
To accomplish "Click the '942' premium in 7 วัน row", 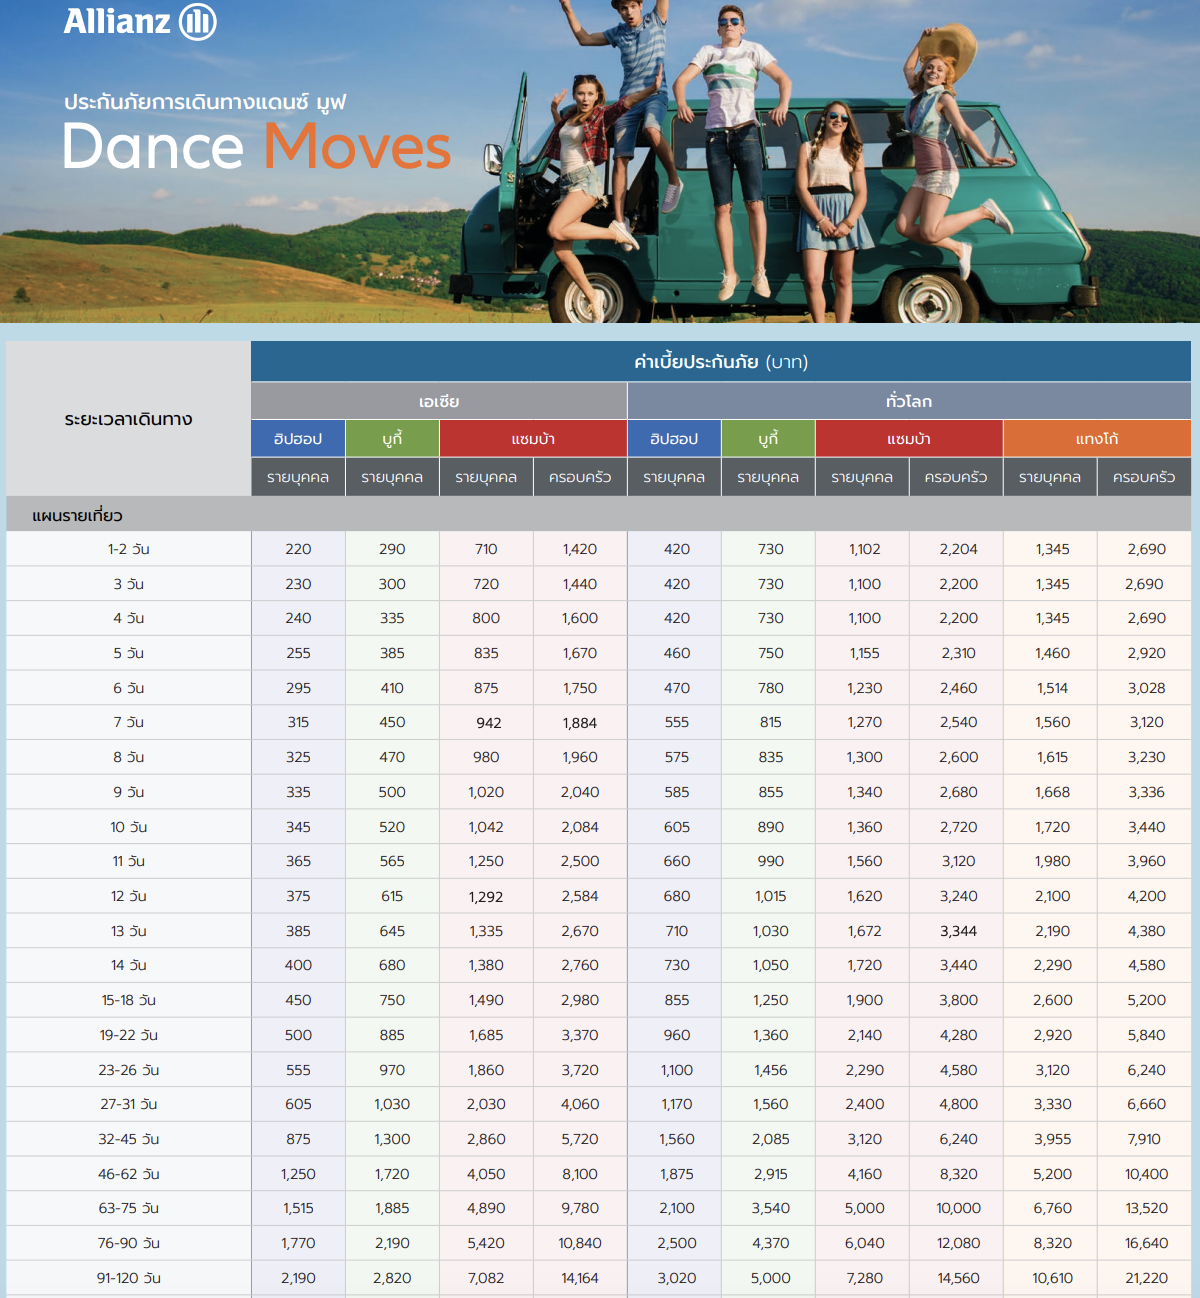I will tap(489, 723).
